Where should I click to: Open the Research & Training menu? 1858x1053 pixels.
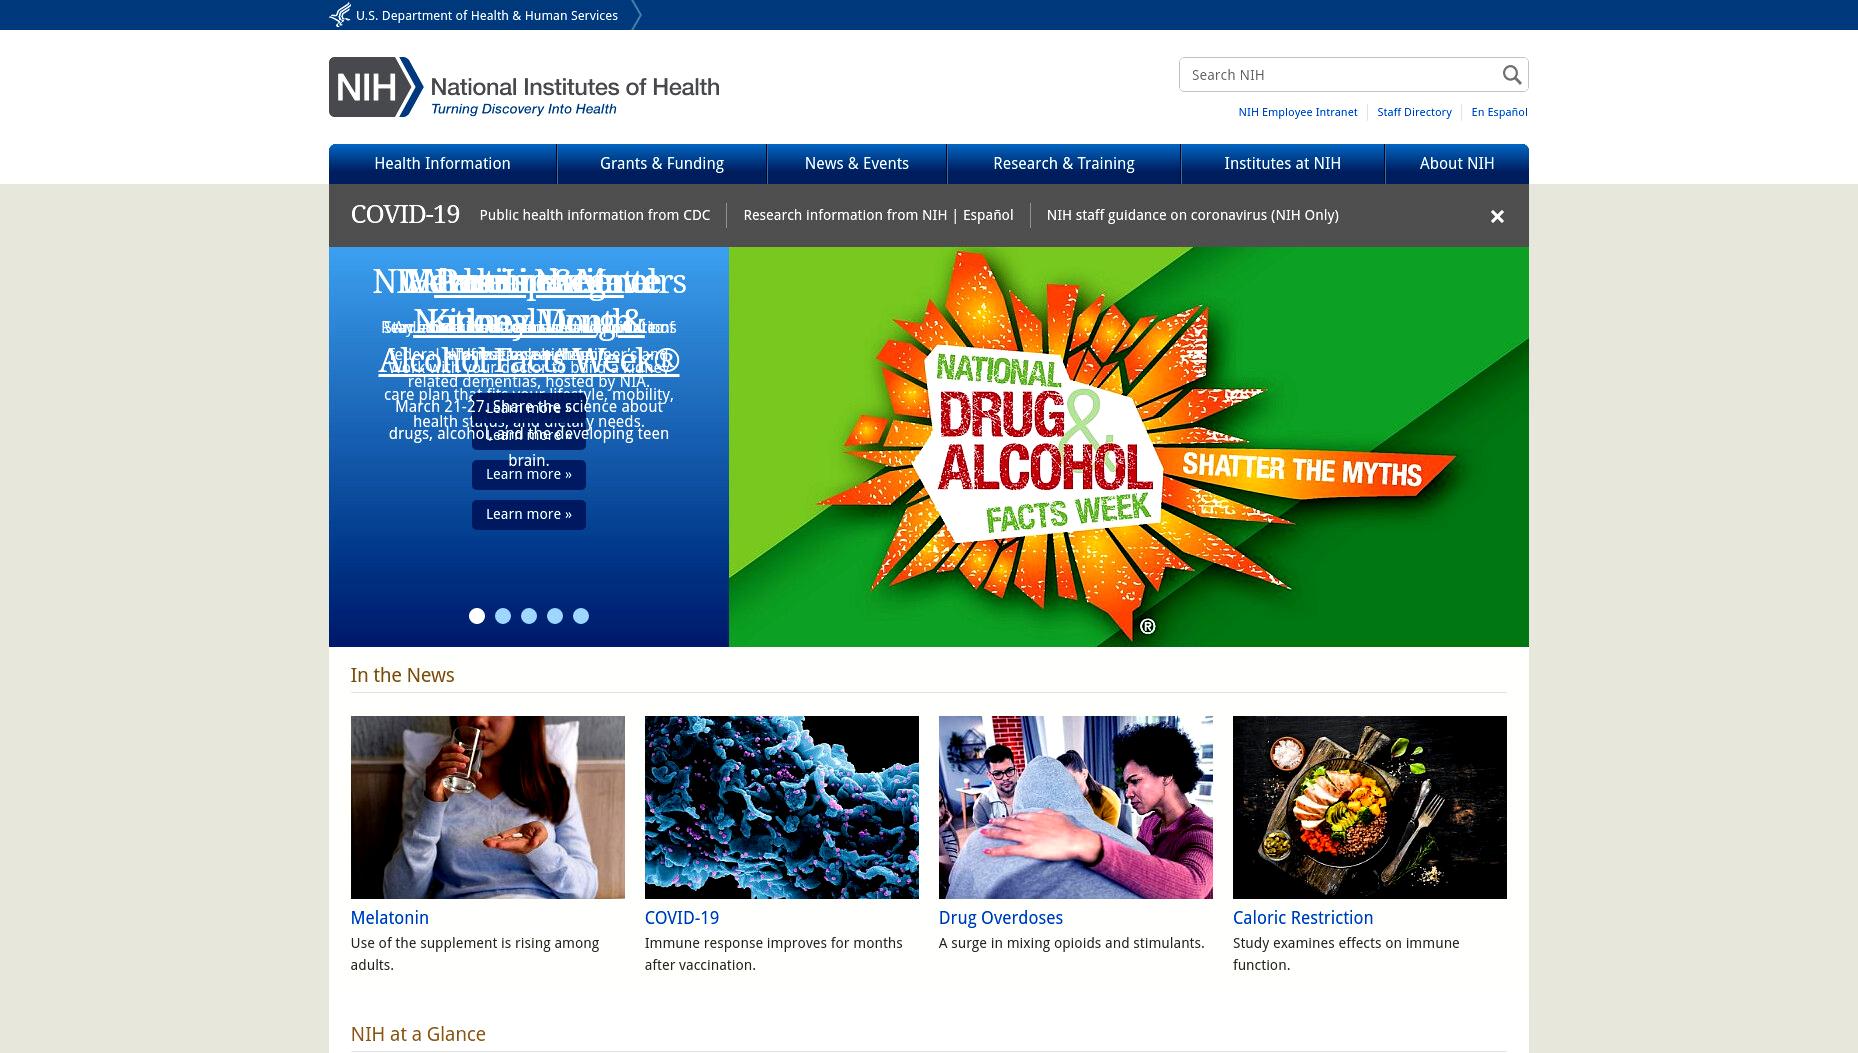coord(1064,164)
